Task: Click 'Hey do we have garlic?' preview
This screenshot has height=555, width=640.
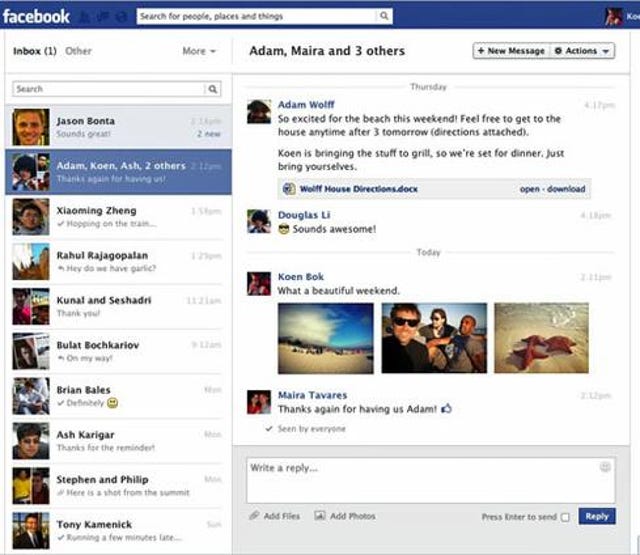Action: click(111, 268)
